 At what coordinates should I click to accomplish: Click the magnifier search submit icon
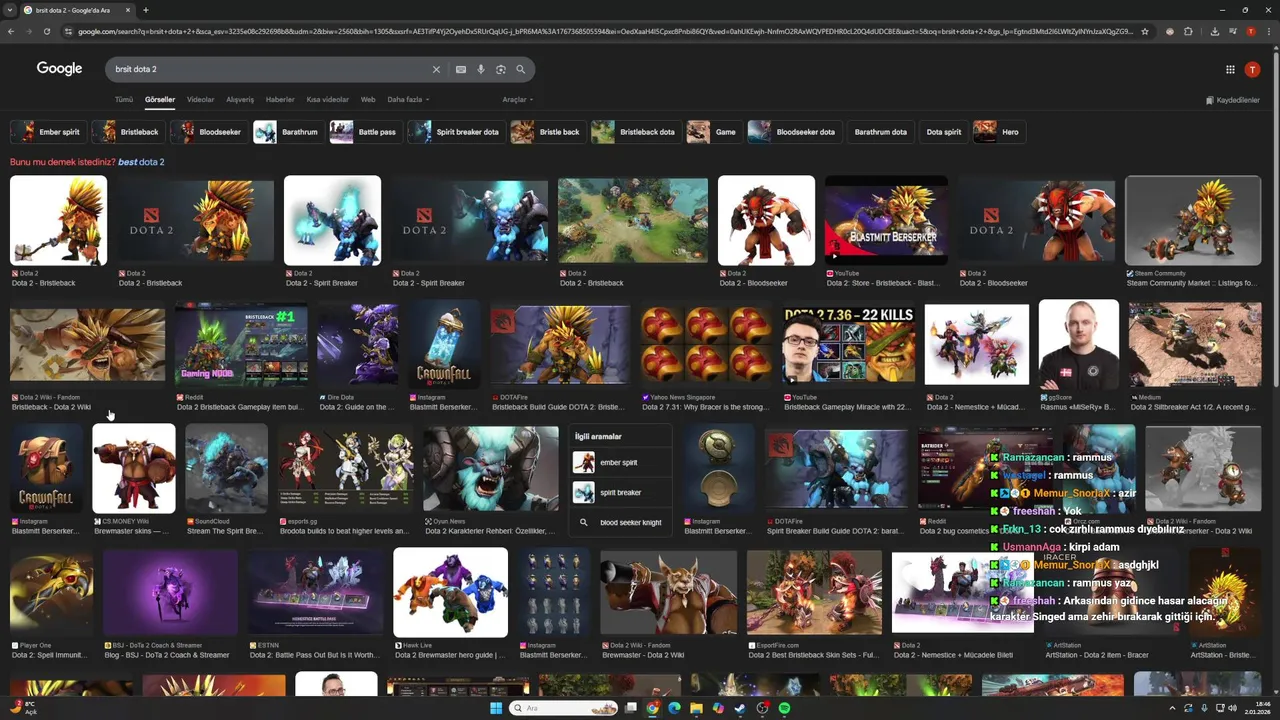pos(521,70)
